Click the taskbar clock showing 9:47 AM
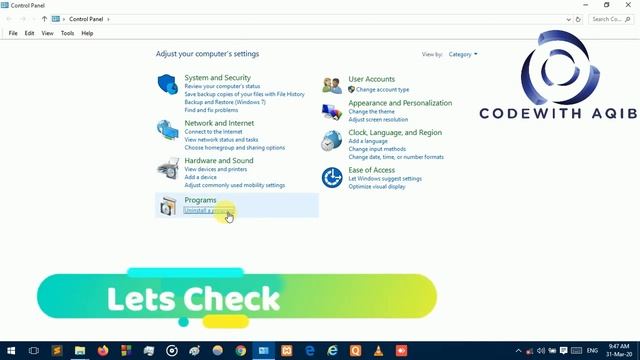640x360 pixels. (619, 350)
